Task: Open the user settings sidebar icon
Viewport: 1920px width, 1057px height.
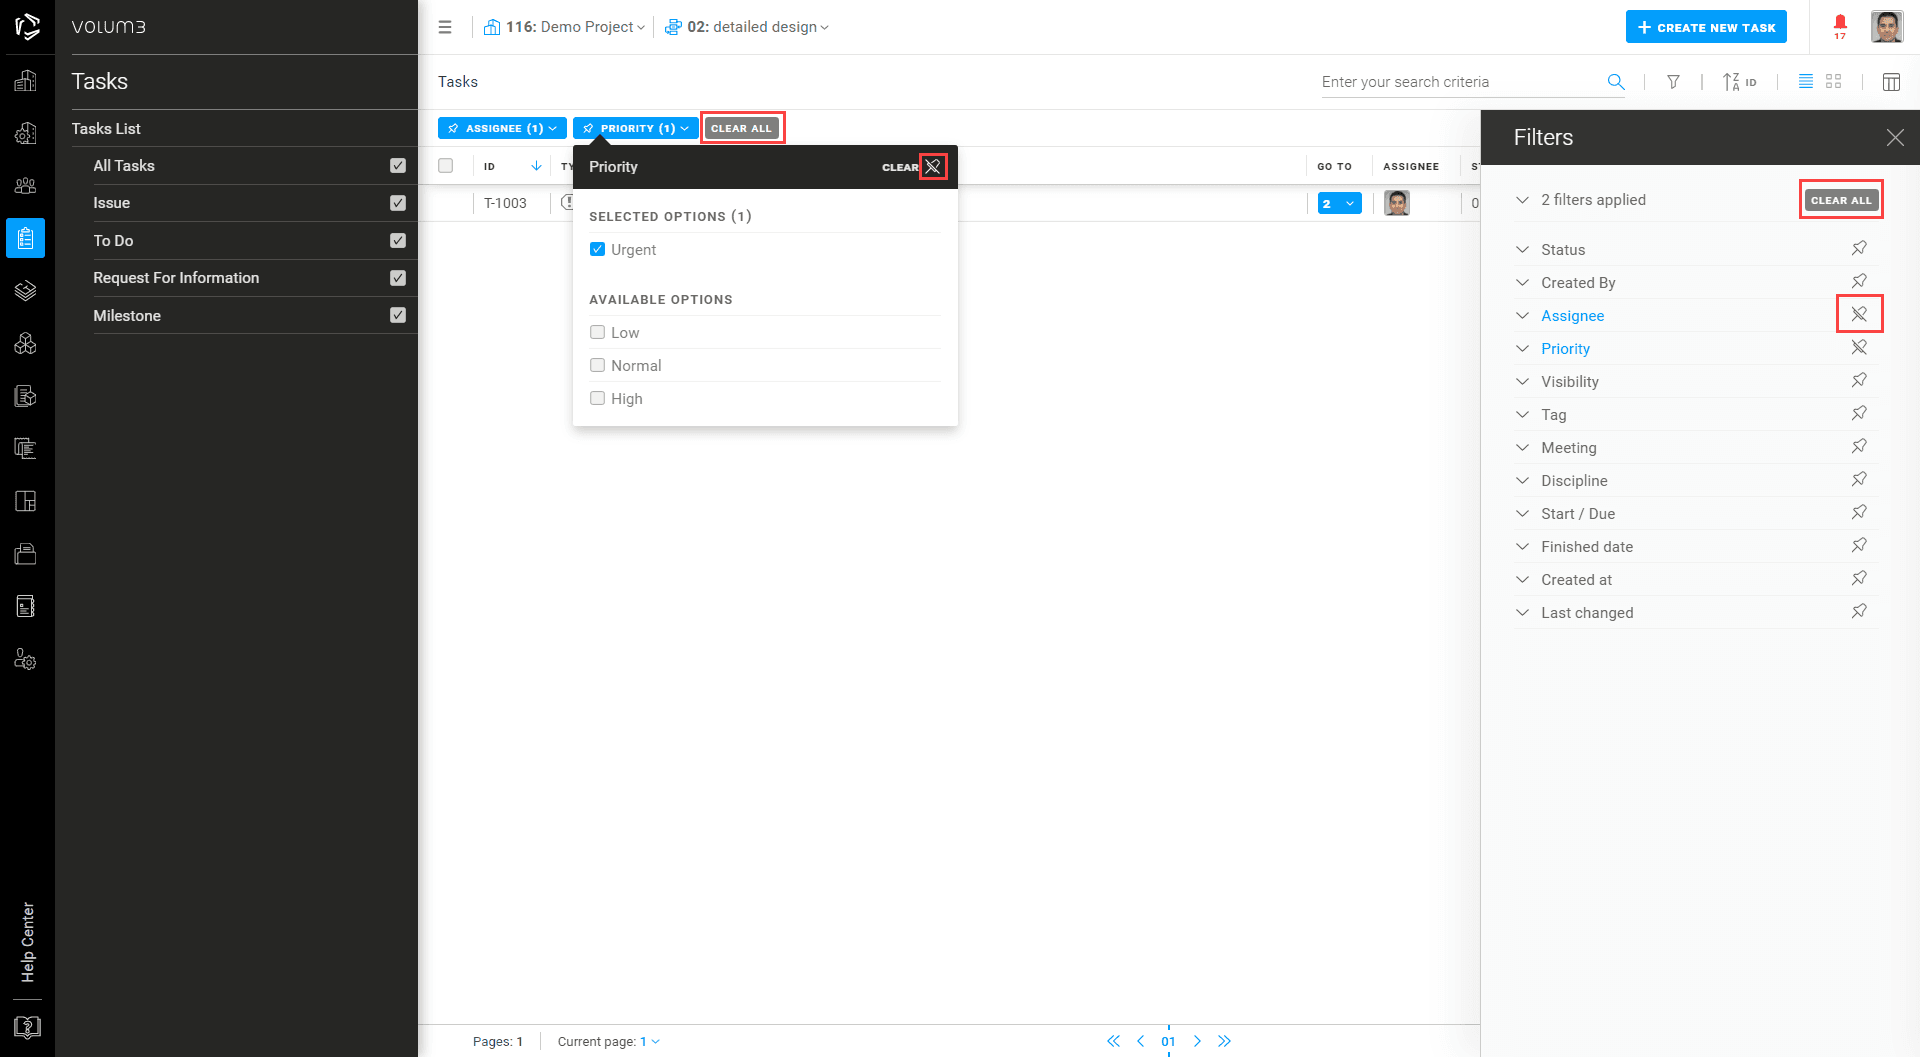Action: (26, 659)
